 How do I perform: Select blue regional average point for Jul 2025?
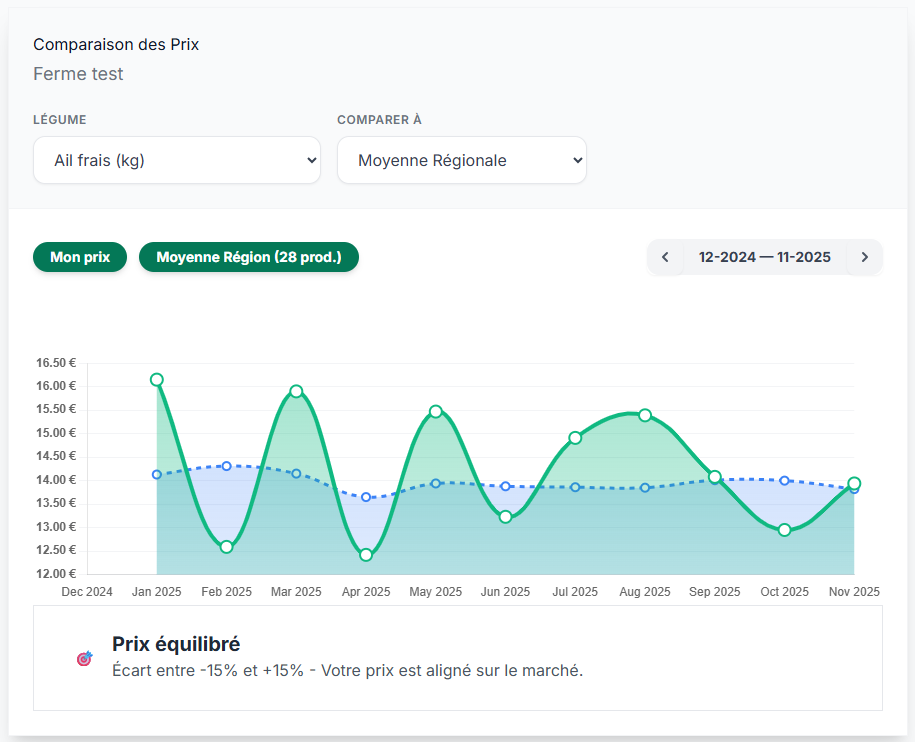pyautogui.click(x=575, y=487)
